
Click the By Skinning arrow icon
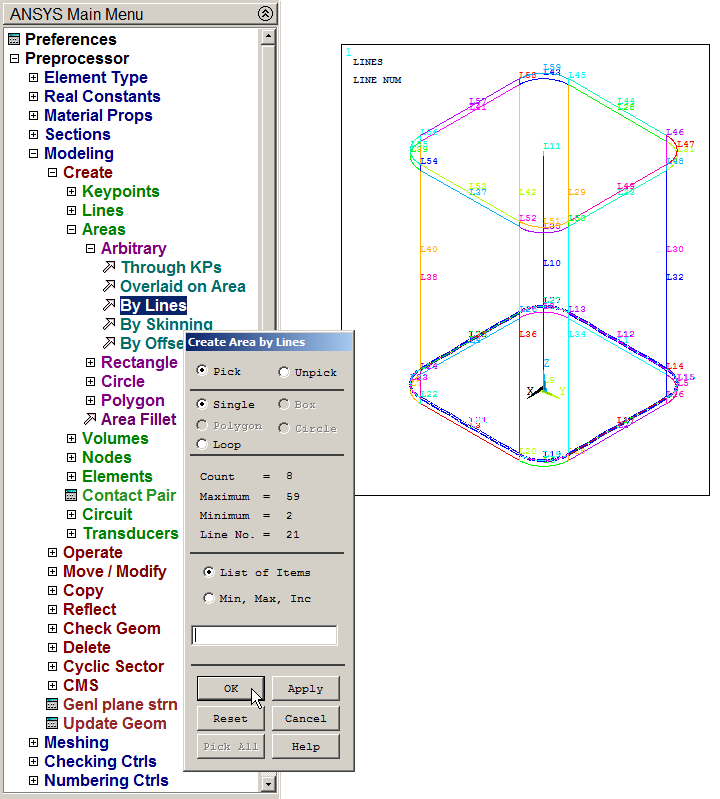pyautogui.click(x=109, y=324)
